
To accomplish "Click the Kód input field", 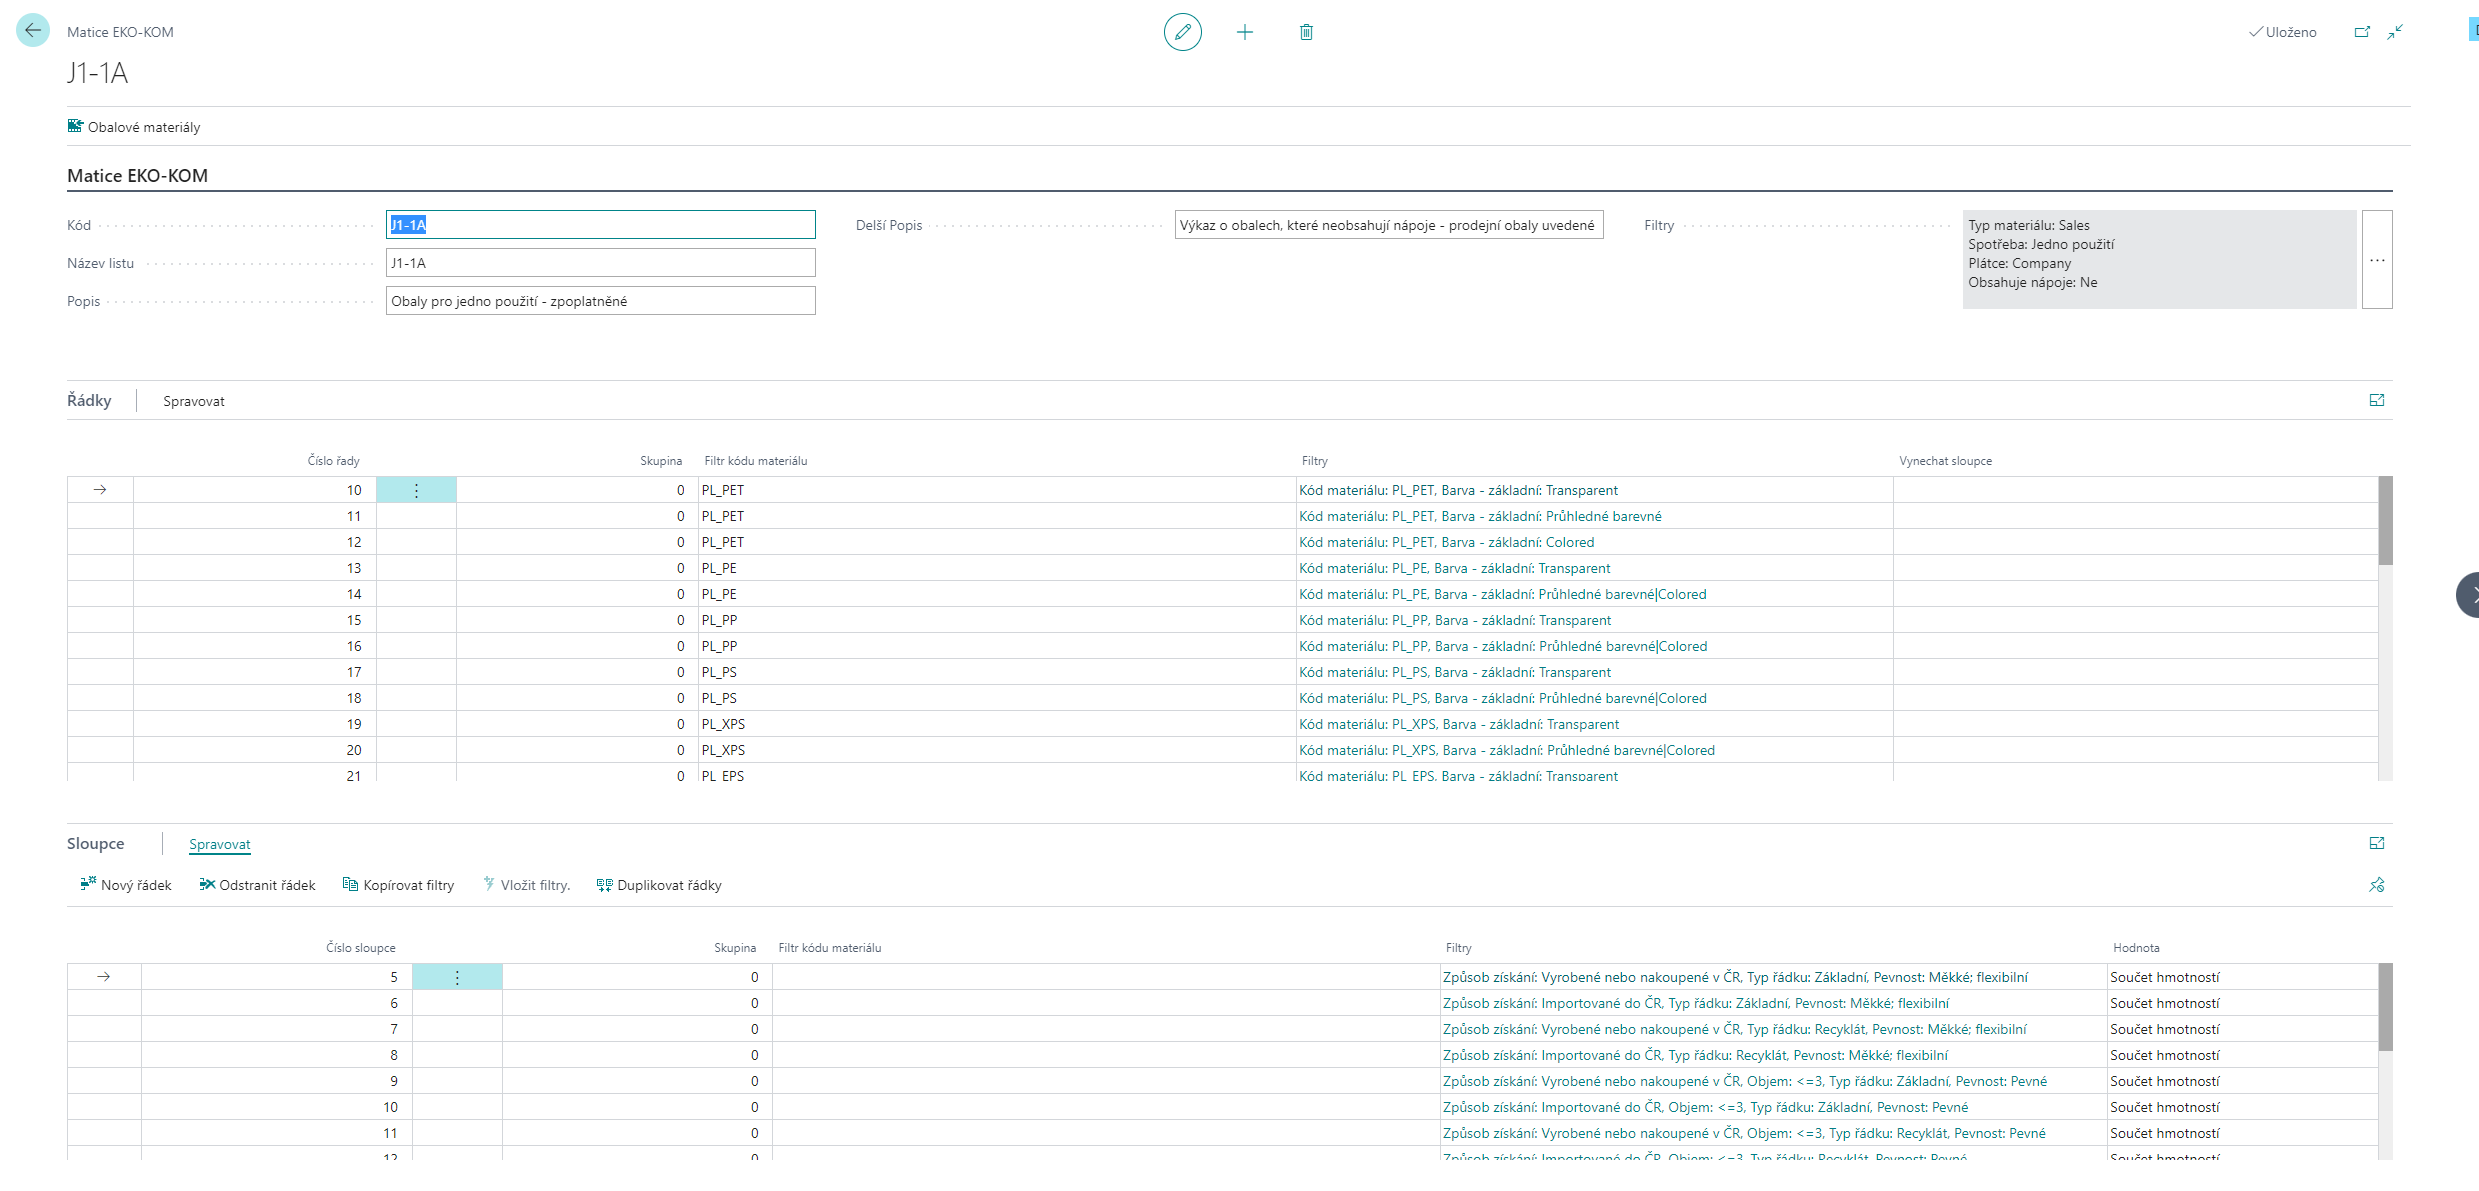I will 601,225.
